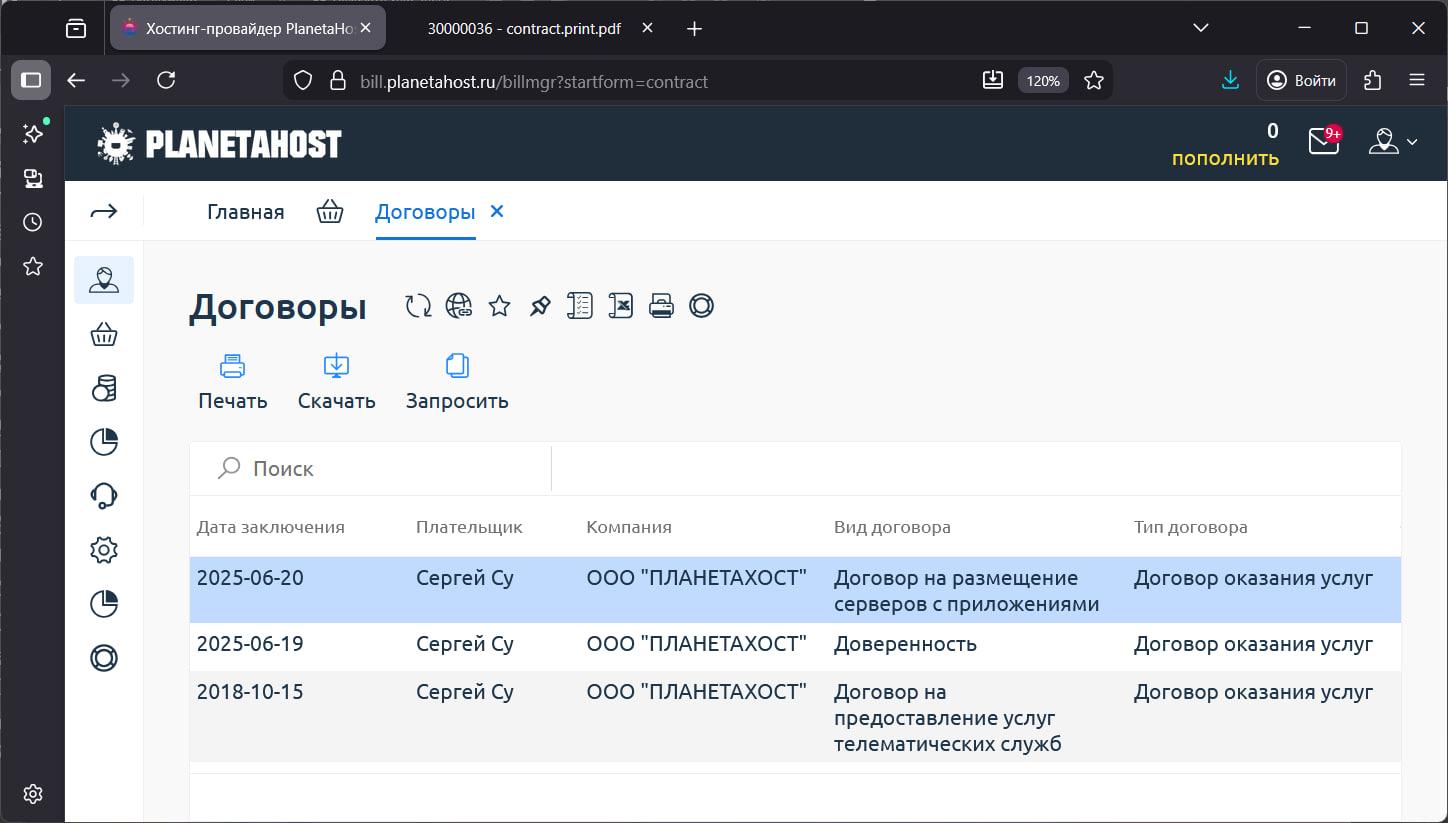Viewport: 1448px width, 823px height.
Task: Click the ПОПОЛНИТЬ link to top up balance
Action: (x=1224, y=159)
